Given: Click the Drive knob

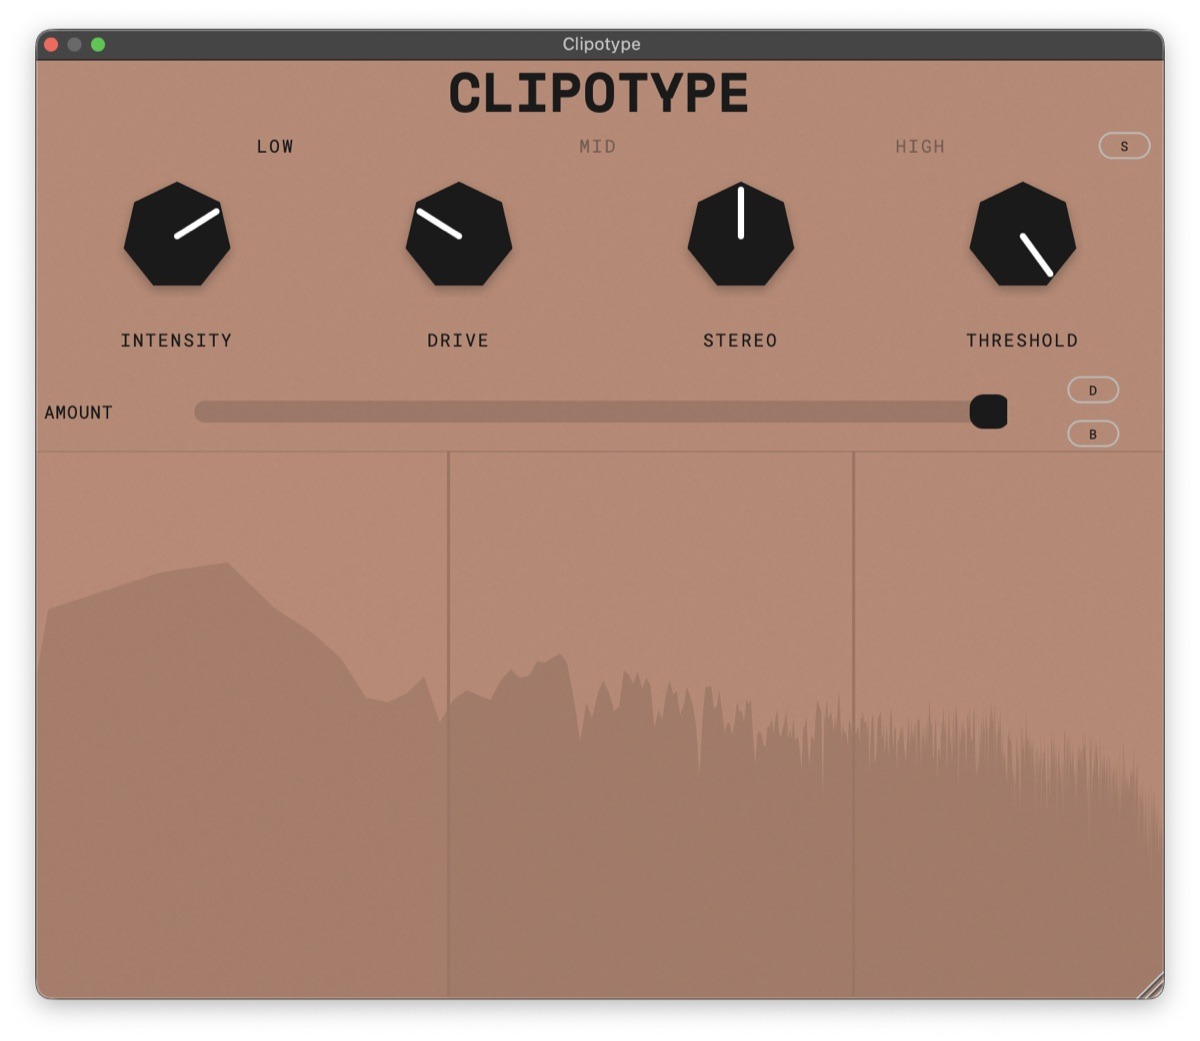Looking at the screenshot, I should 459,235.
